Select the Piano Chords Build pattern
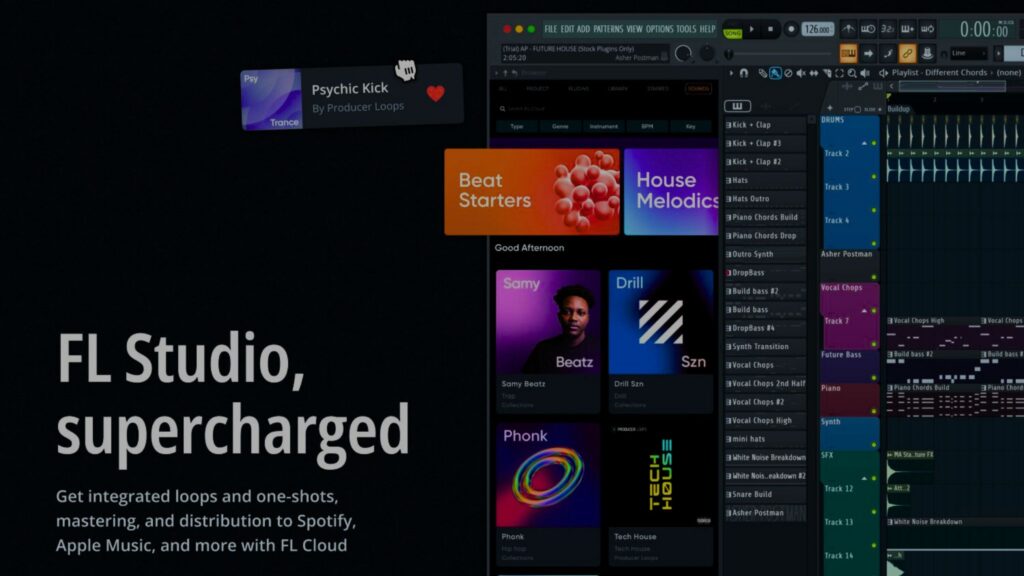Image resolution: width=1024 pixels, height=576 pixels. (765, 217)
